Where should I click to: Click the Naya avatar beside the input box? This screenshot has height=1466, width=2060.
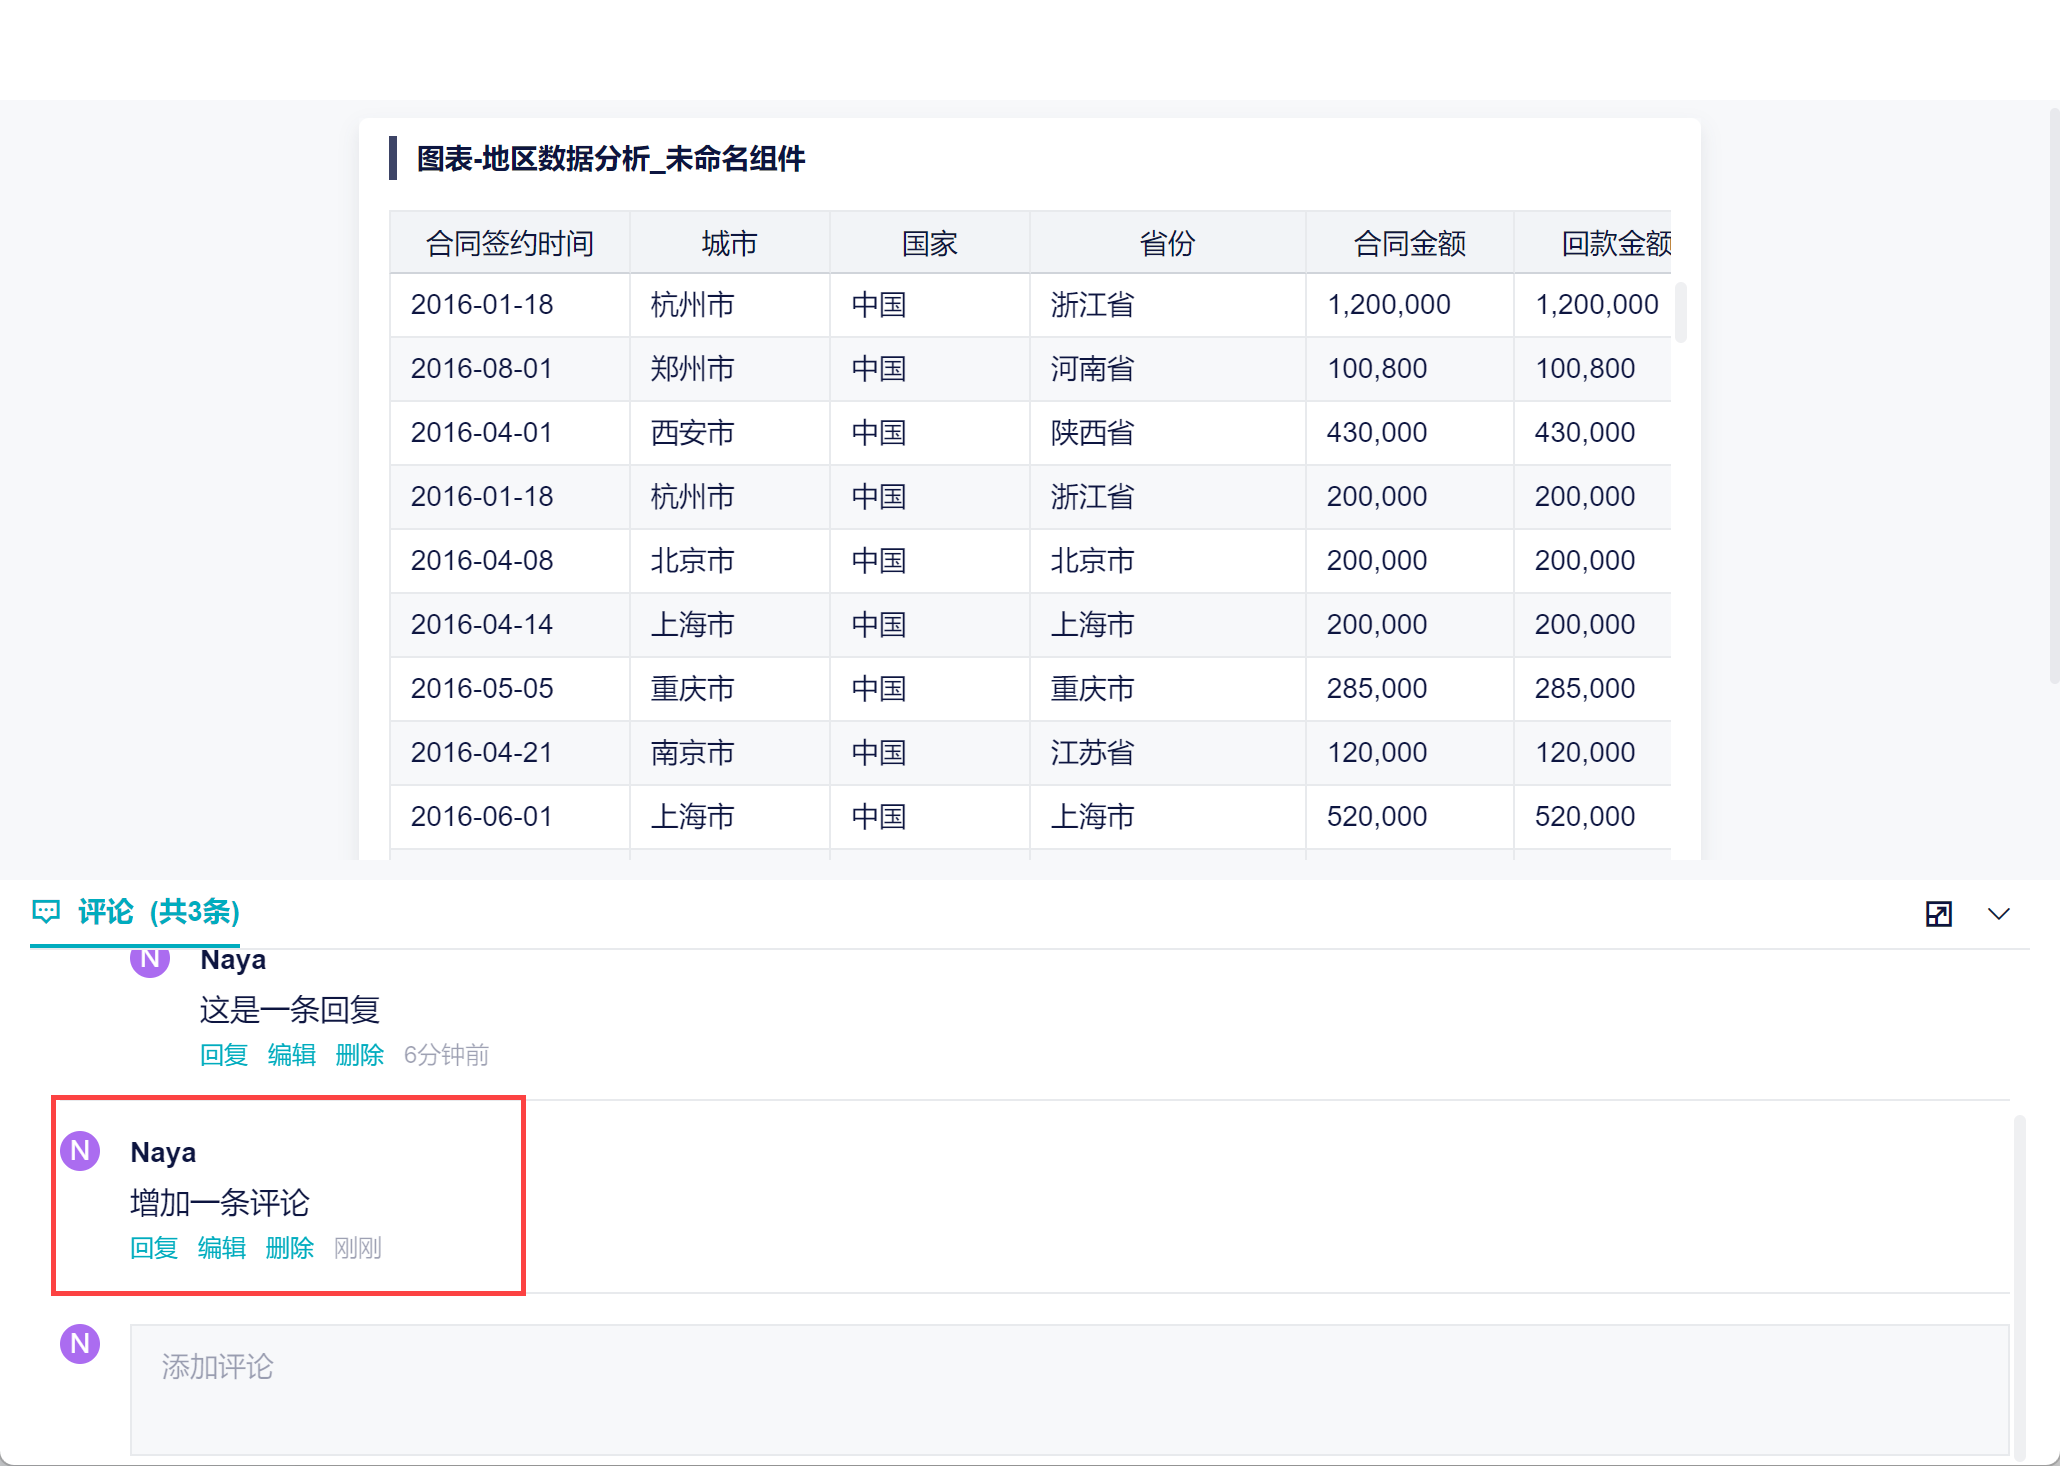click(80, 1344)
